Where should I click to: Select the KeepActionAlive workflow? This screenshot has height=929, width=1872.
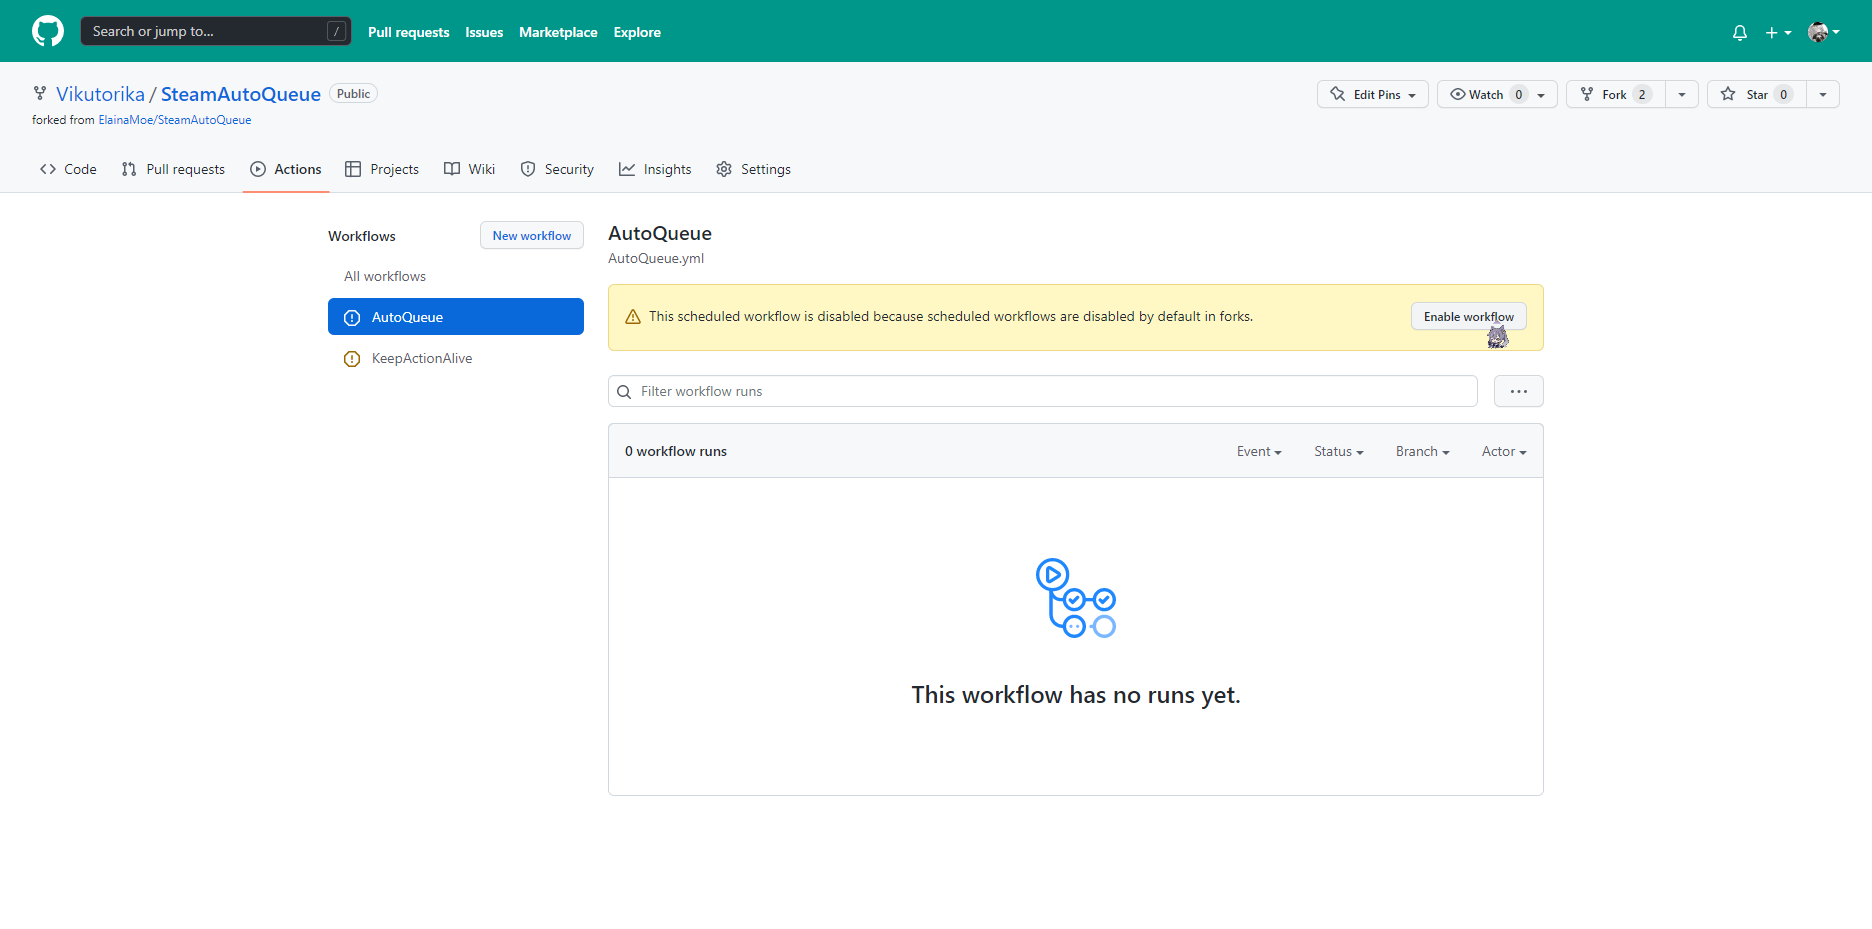click(x=421, y=359)
